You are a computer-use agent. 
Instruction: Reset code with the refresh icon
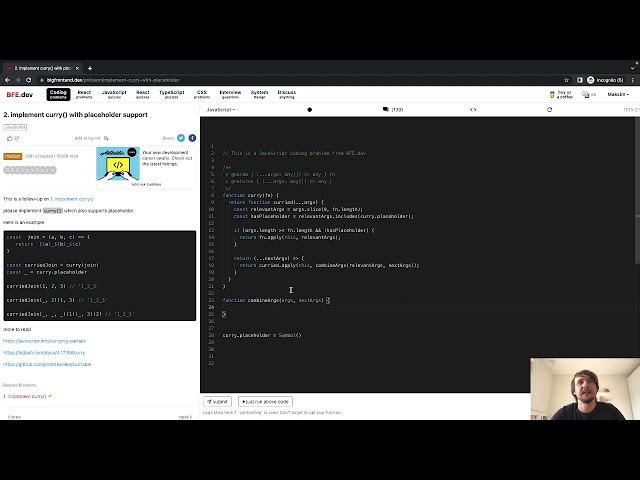pos(549,109)
